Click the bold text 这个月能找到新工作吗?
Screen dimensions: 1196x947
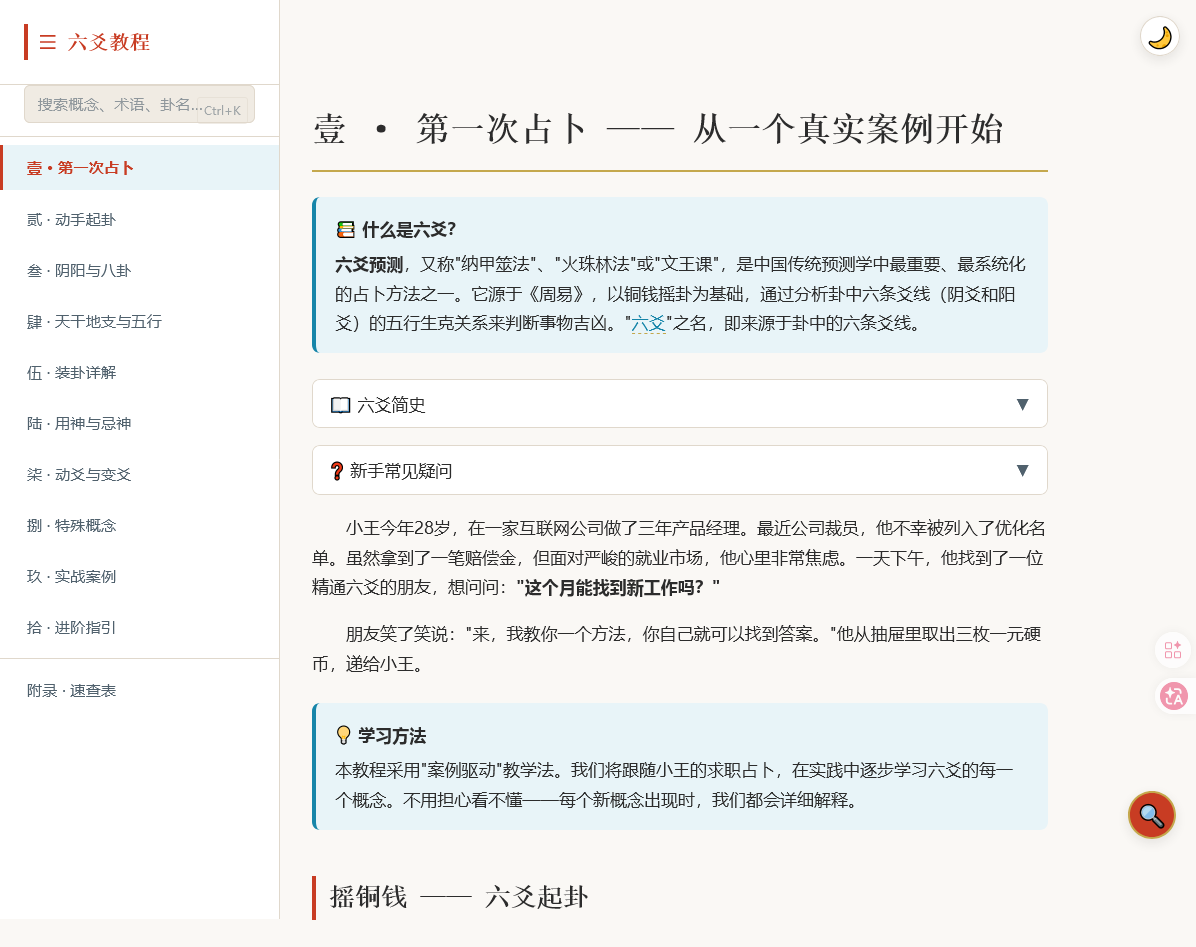coord(618,588)
